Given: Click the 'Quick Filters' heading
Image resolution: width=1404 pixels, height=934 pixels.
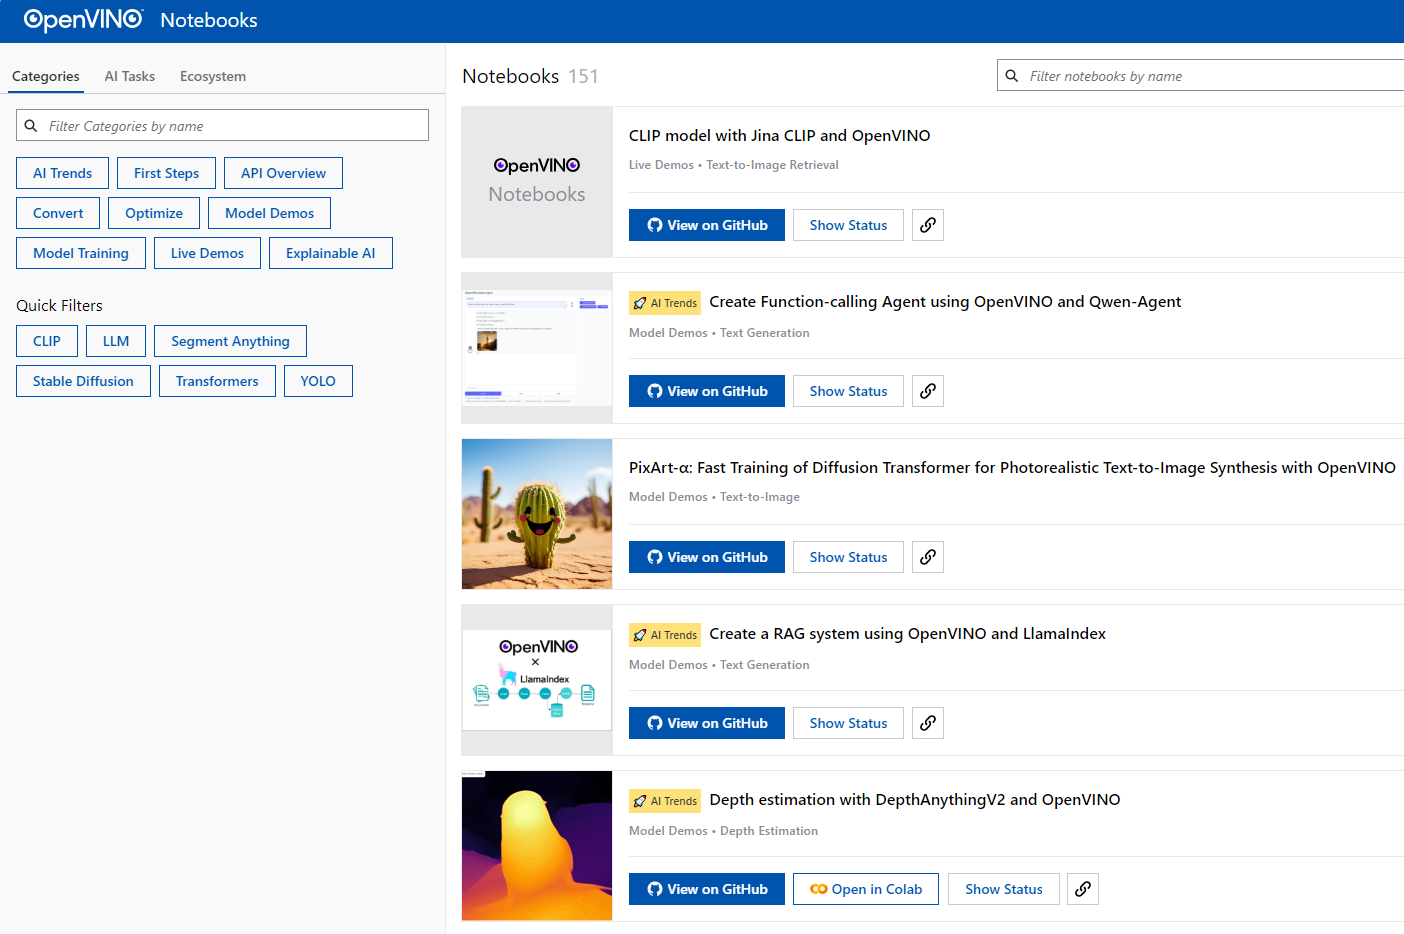Looking at the screenshot, I should click(59, 305).
